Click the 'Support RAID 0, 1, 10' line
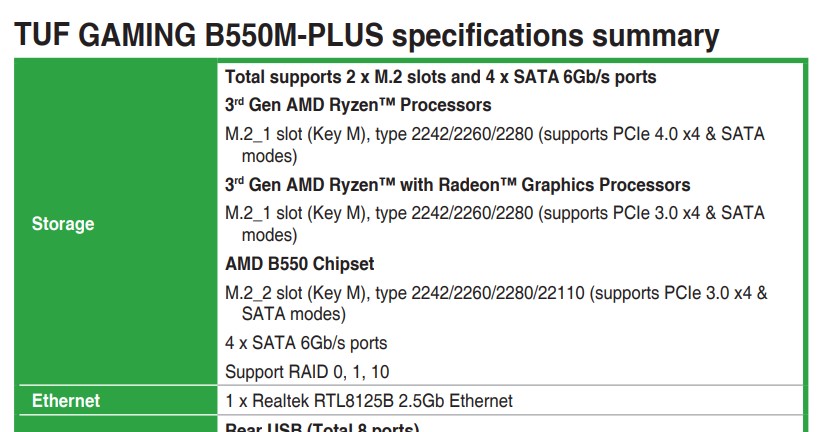 point(307,372)
